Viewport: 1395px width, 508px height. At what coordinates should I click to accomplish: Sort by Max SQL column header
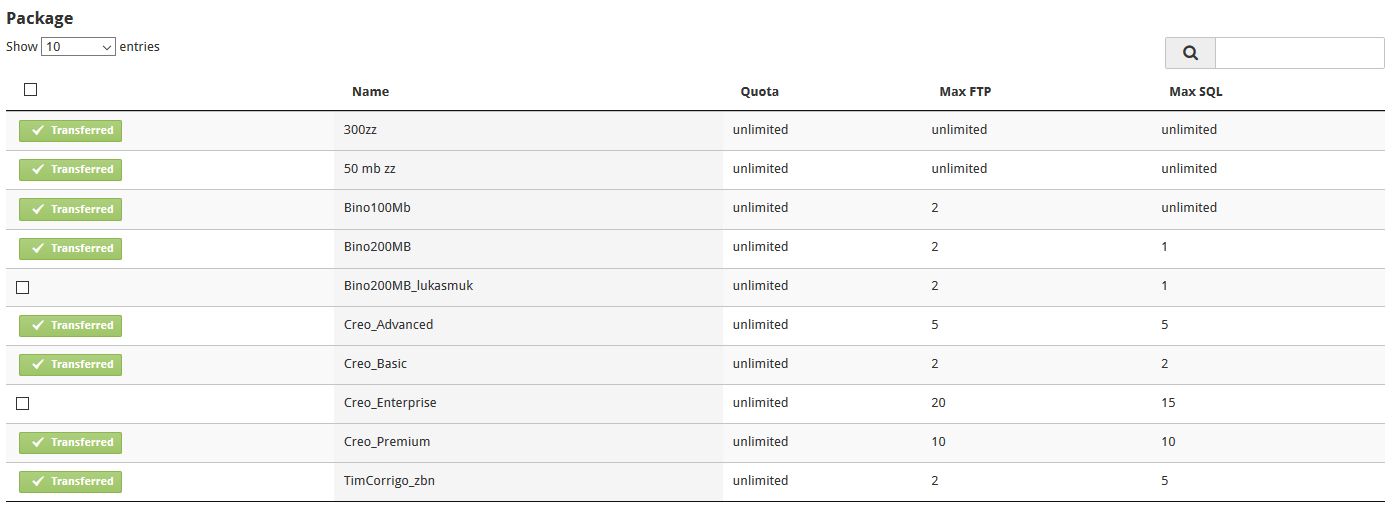click(1195, 92)
